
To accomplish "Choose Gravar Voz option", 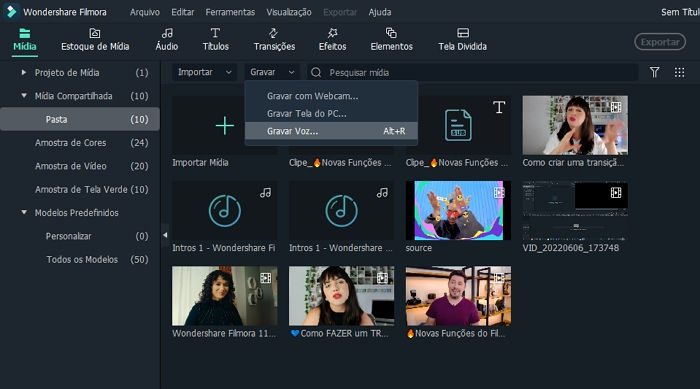I will [x=331, y=131].
